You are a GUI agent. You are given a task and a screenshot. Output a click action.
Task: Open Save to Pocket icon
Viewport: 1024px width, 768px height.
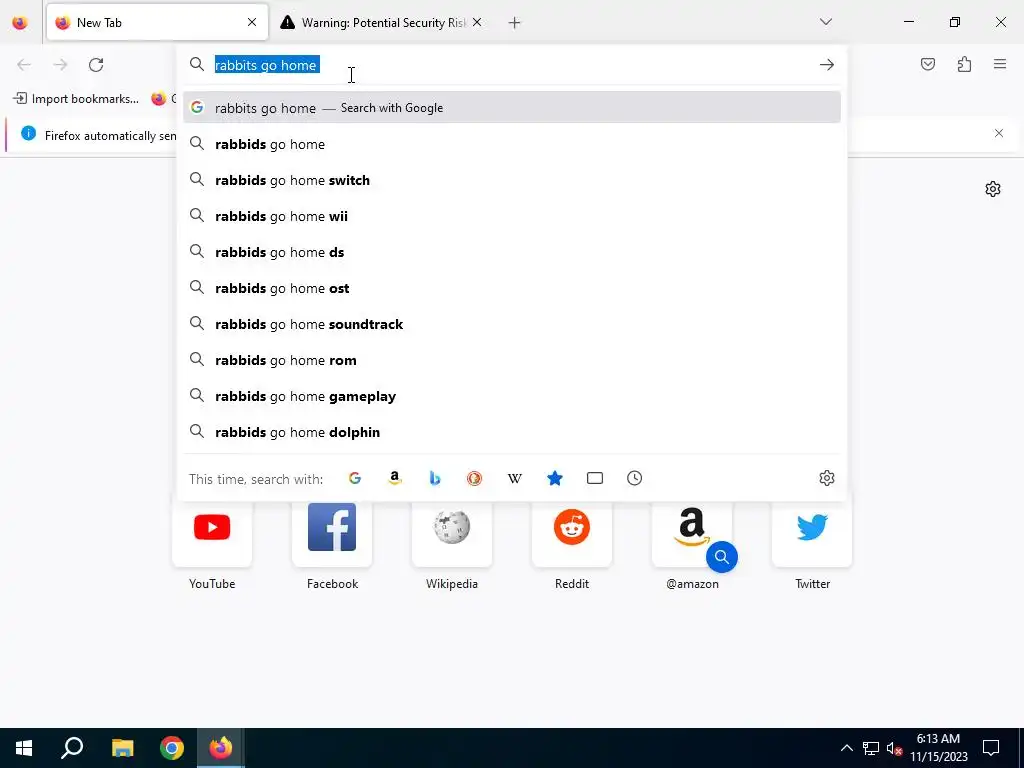[927, 64]
